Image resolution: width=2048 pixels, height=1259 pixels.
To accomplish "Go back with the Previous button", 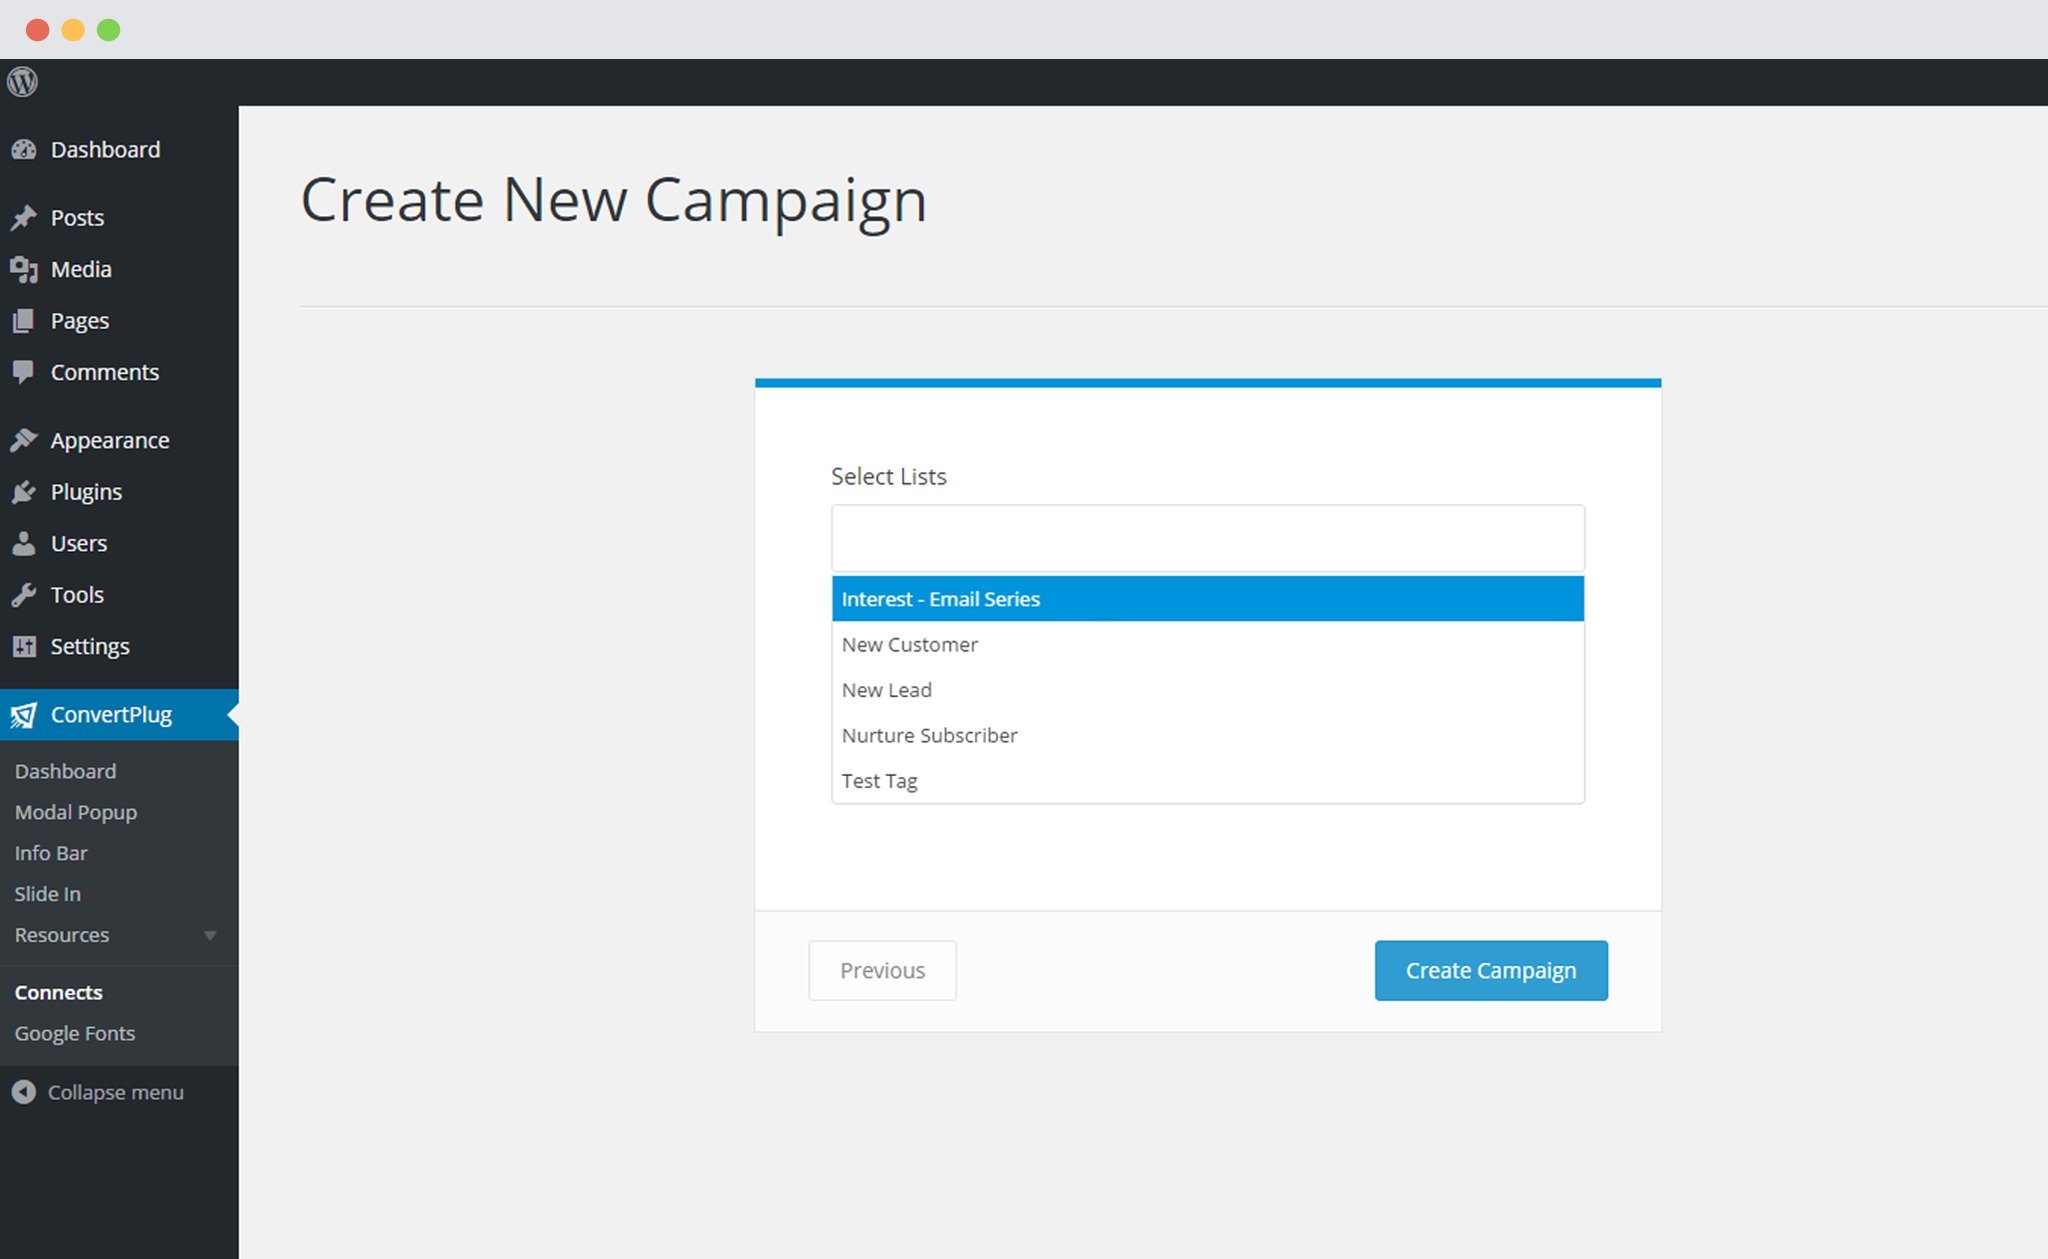I will coord(882,970).
